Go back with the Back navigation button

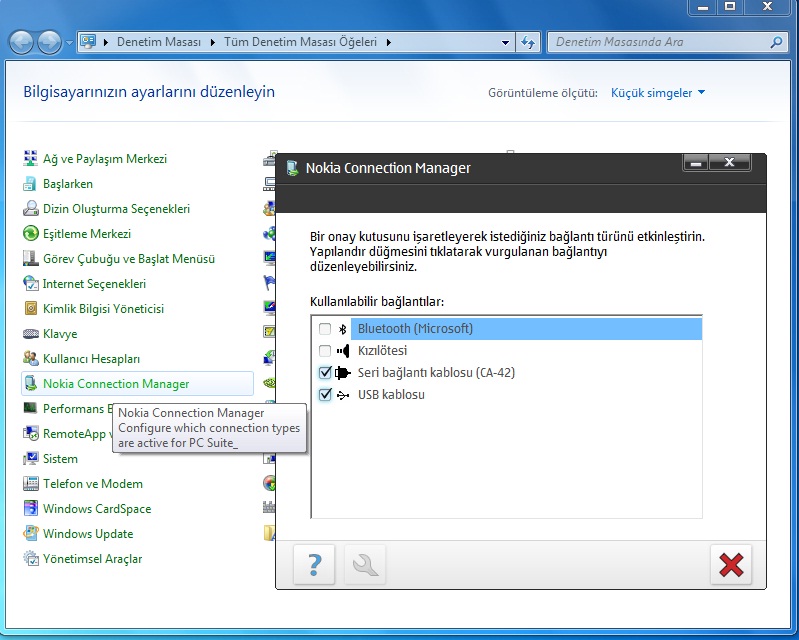click(21, 42)
